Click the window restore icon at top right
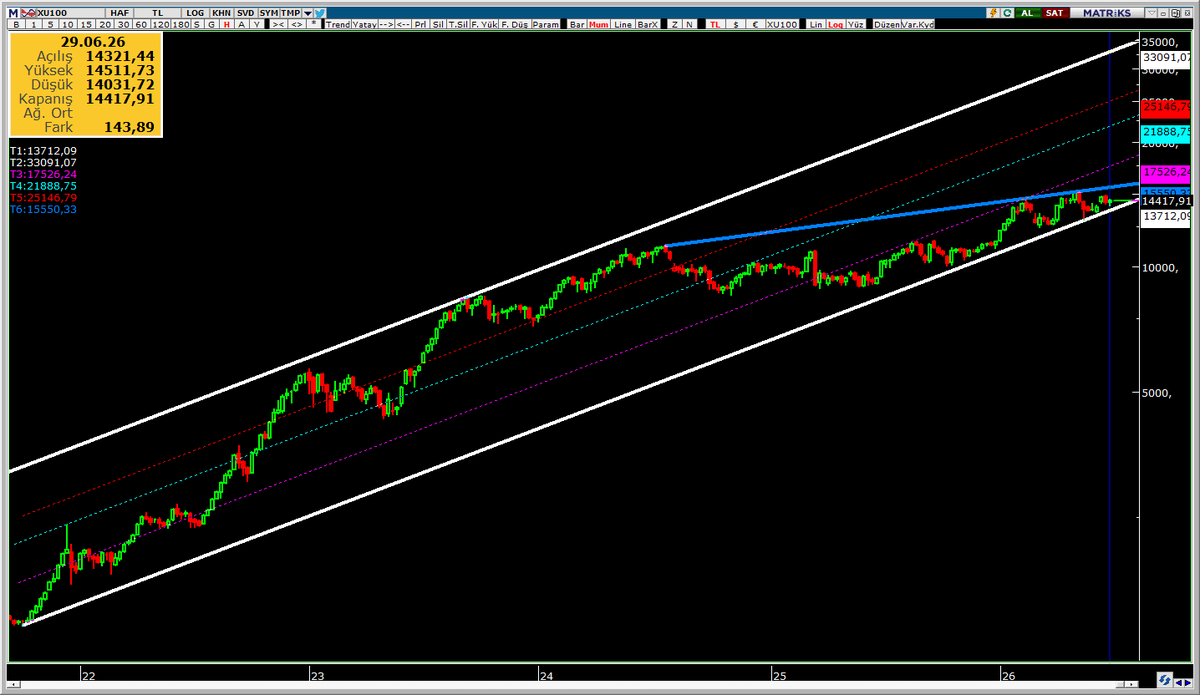This screenshot has height=695, width=1200. tap(1174, 12)
